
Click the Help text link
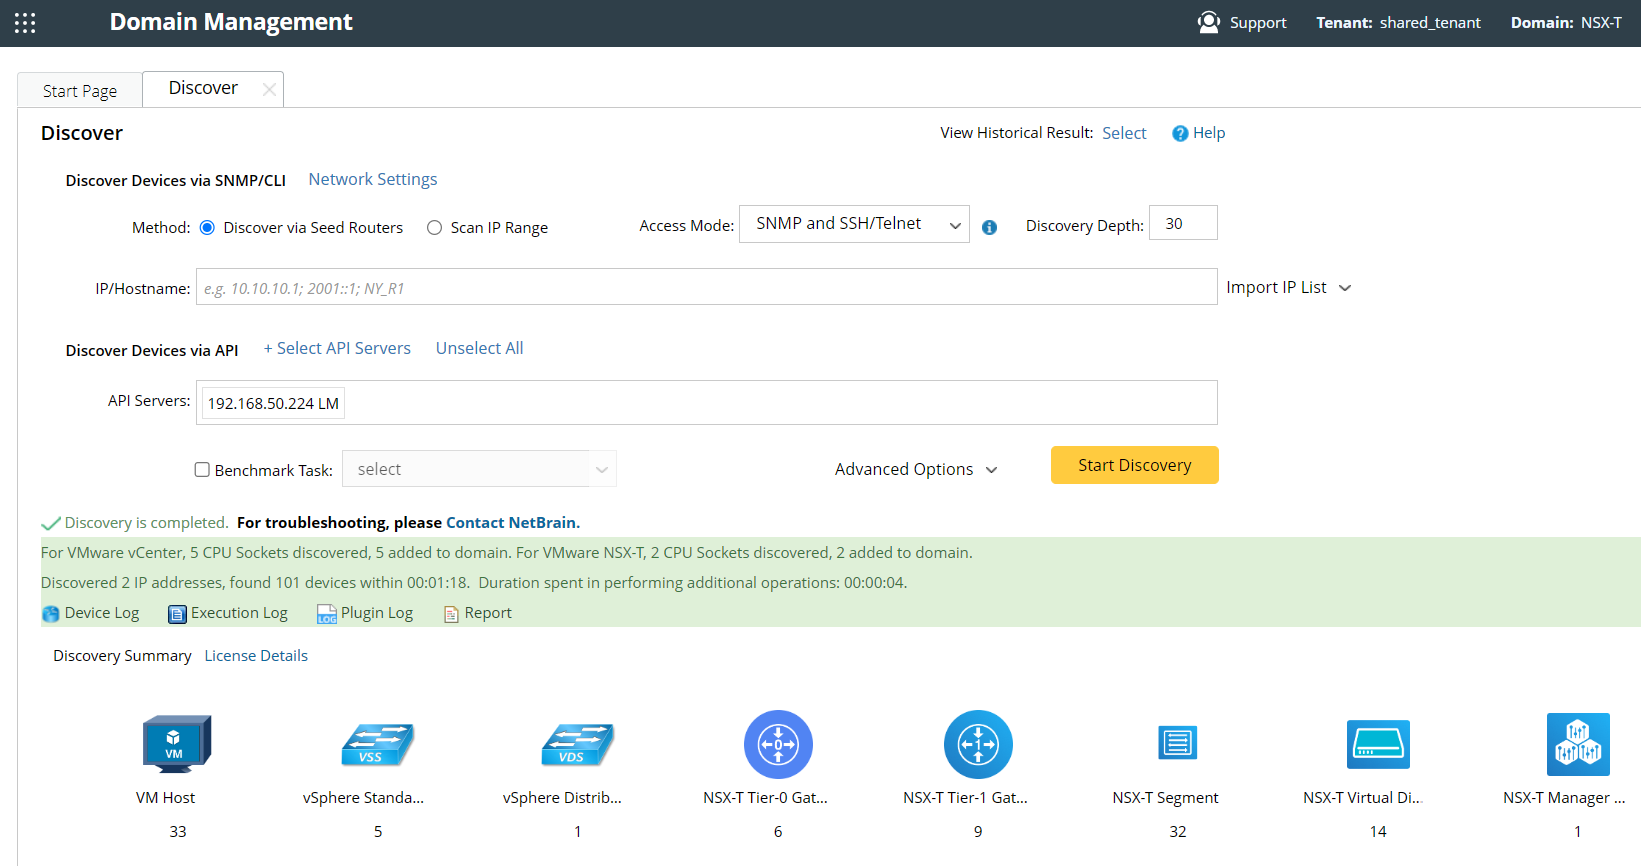(x=1209, y=134)
